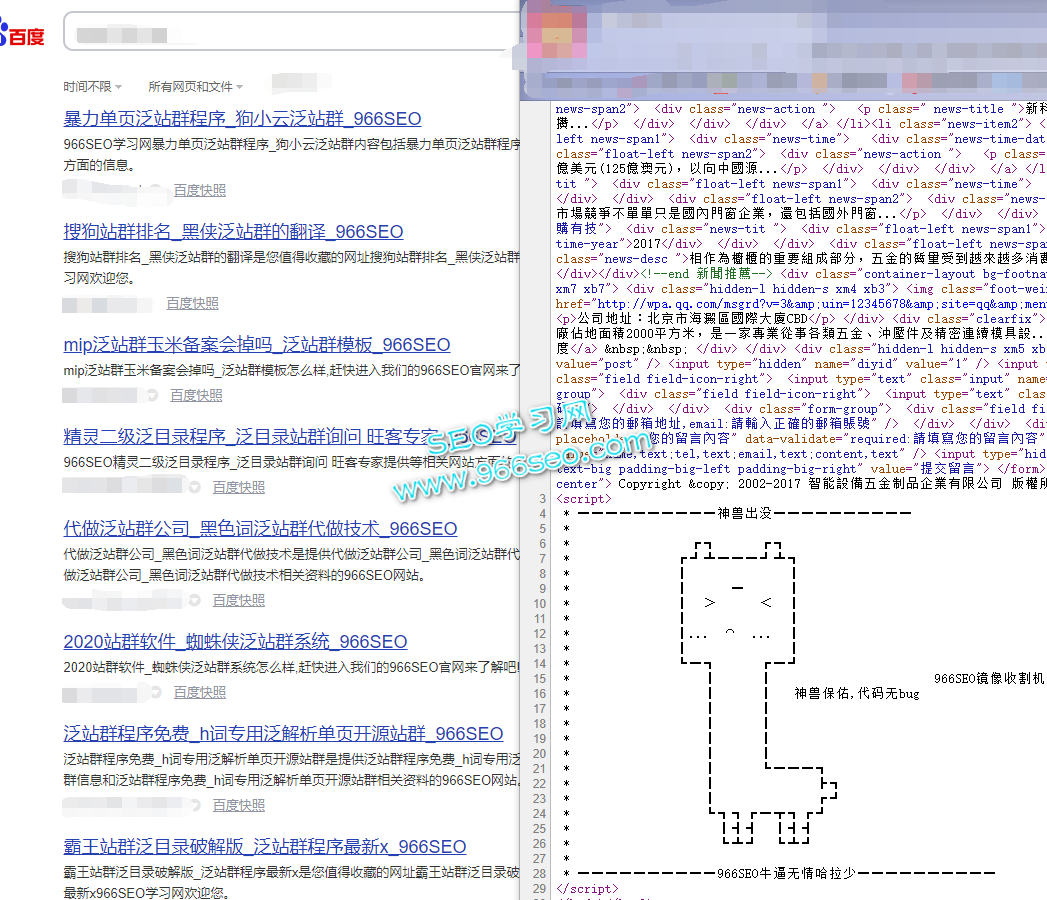View 百度快照 for 2020站群软件 result

point(200,692)
